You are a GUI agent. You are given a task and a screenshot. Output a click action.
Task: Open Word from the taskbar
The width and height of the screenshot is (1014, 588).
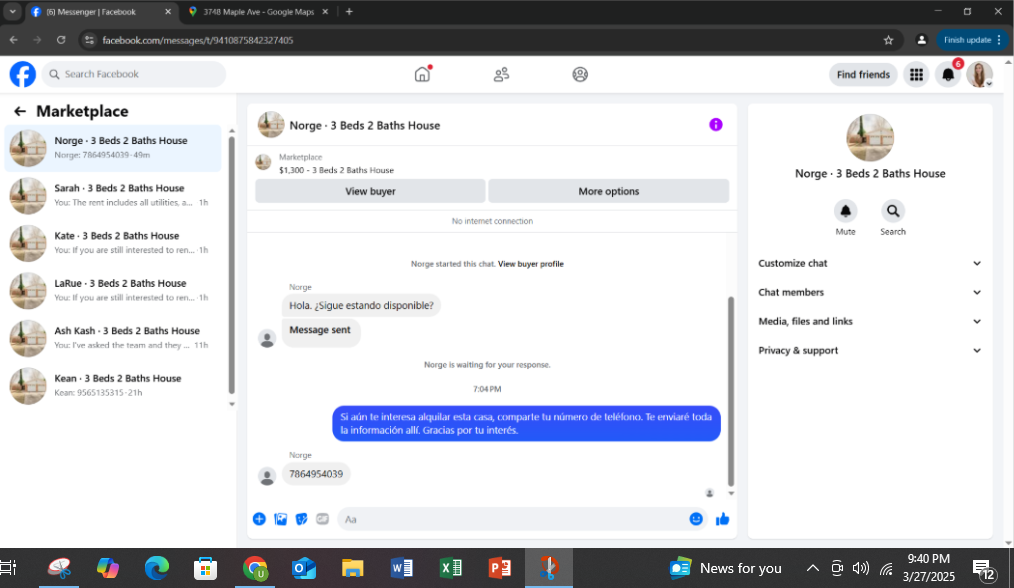point(402,568)
